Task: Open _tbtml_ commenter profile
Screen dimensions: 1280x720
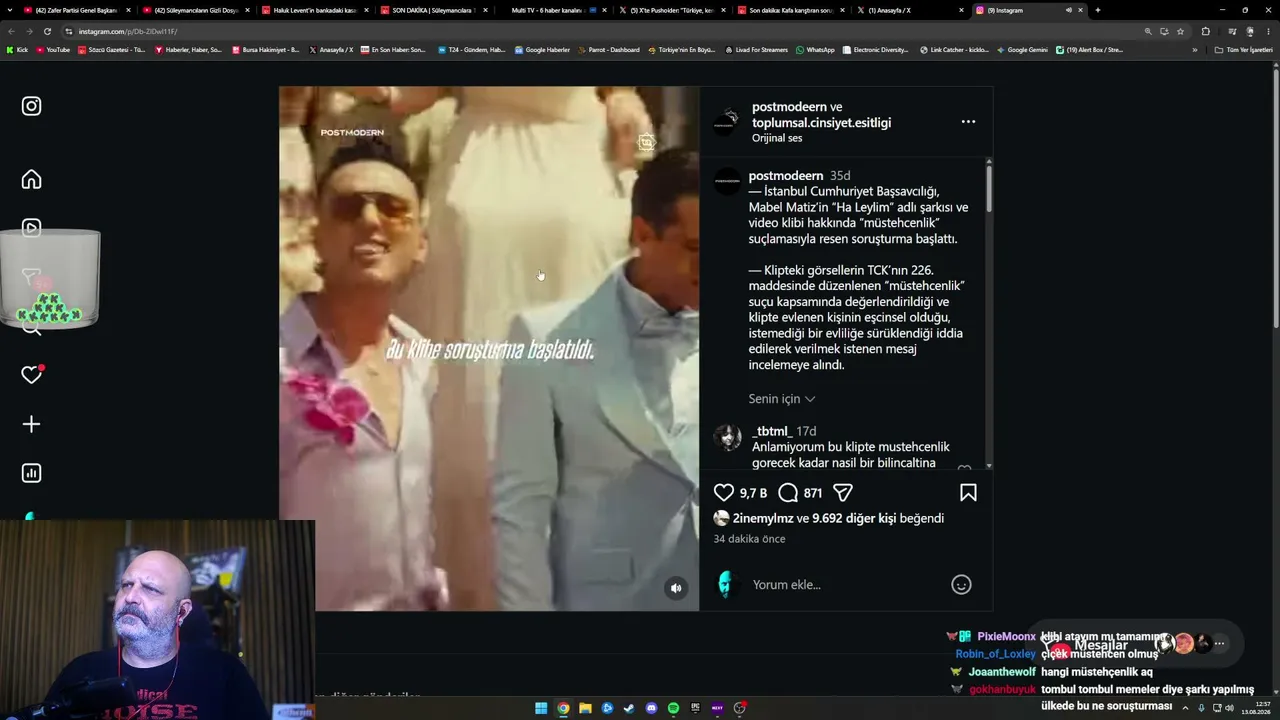Action: (770, 431)
